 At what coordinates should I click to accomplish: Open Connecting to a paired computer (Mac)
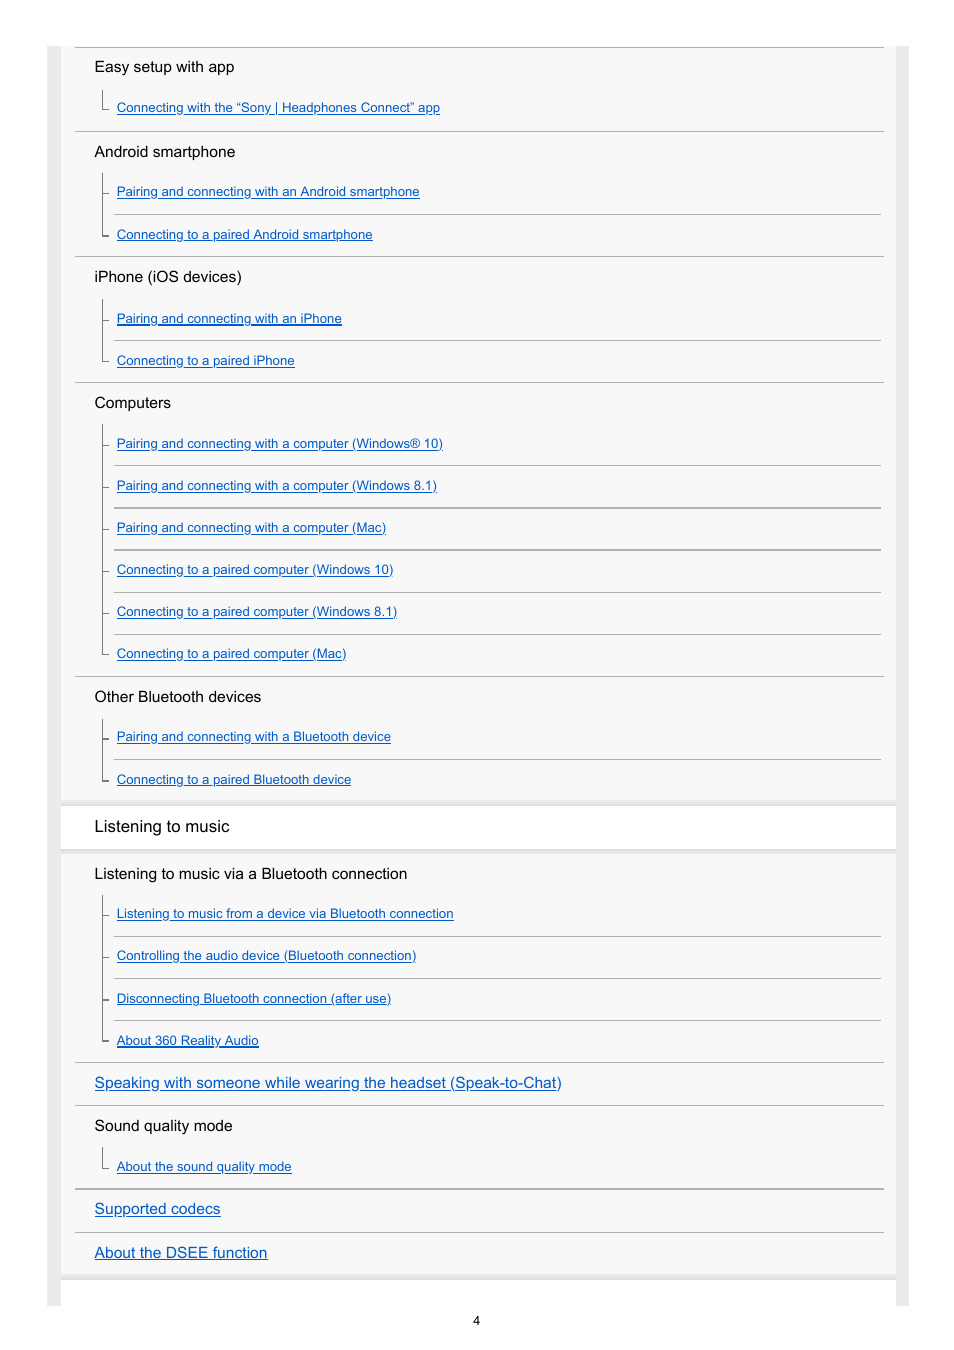click(231, 654)
